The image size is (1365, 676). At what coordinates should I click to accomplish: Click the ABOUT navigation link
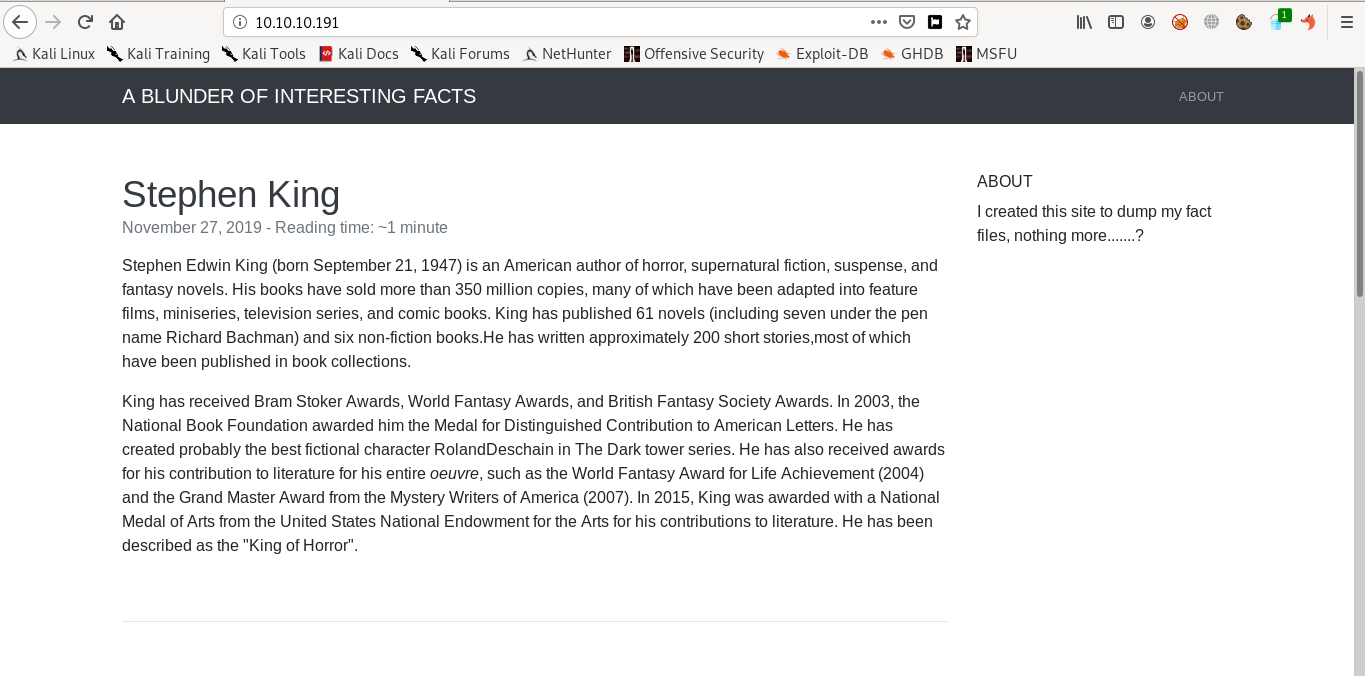coord(1201,97)
